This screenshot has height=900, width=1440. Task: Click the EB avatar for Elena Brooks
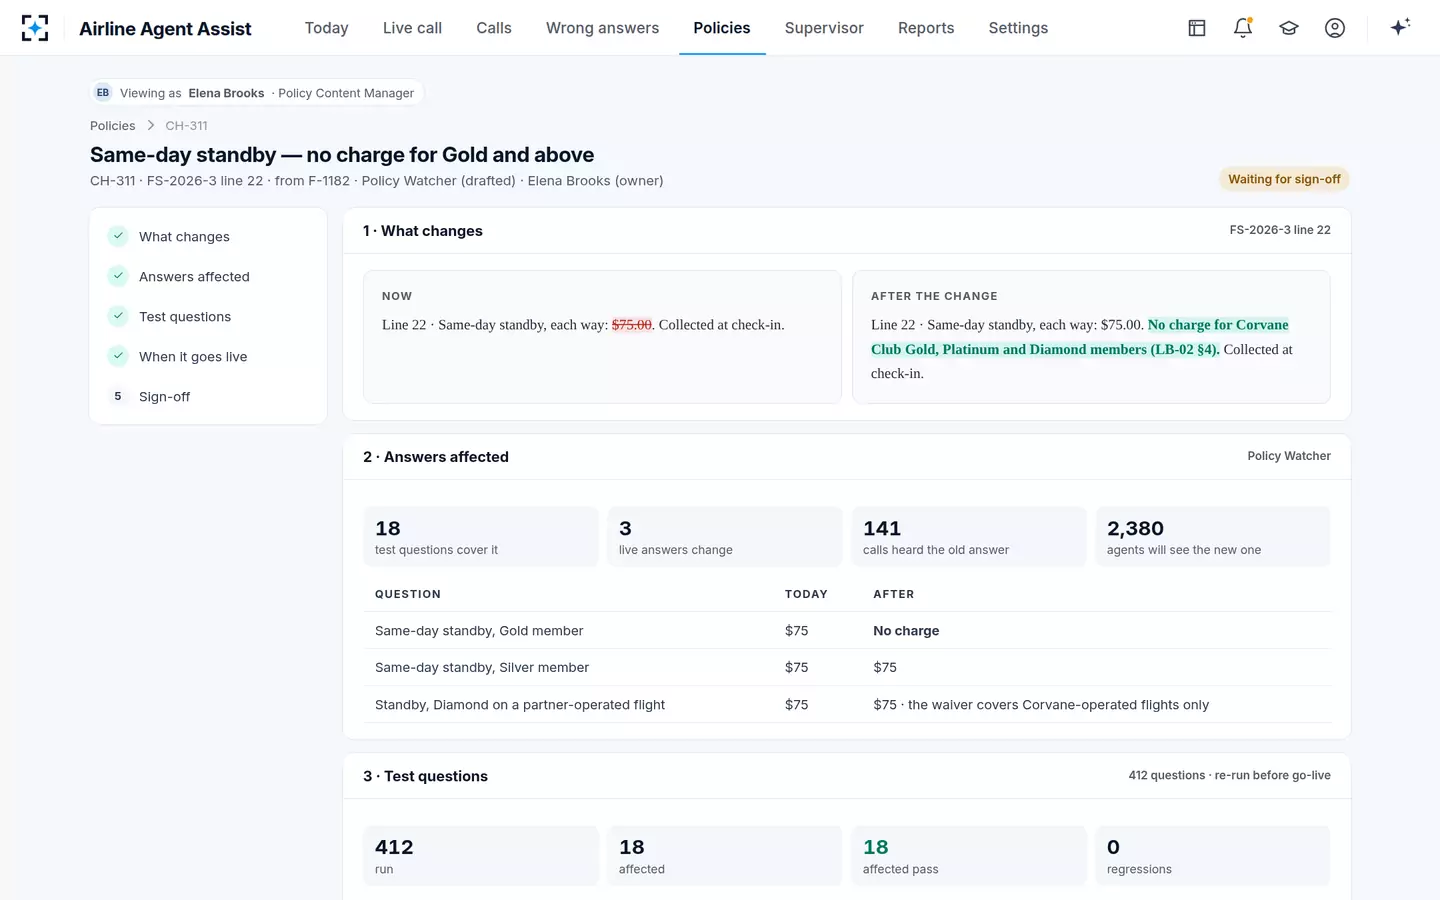point(103,93)
